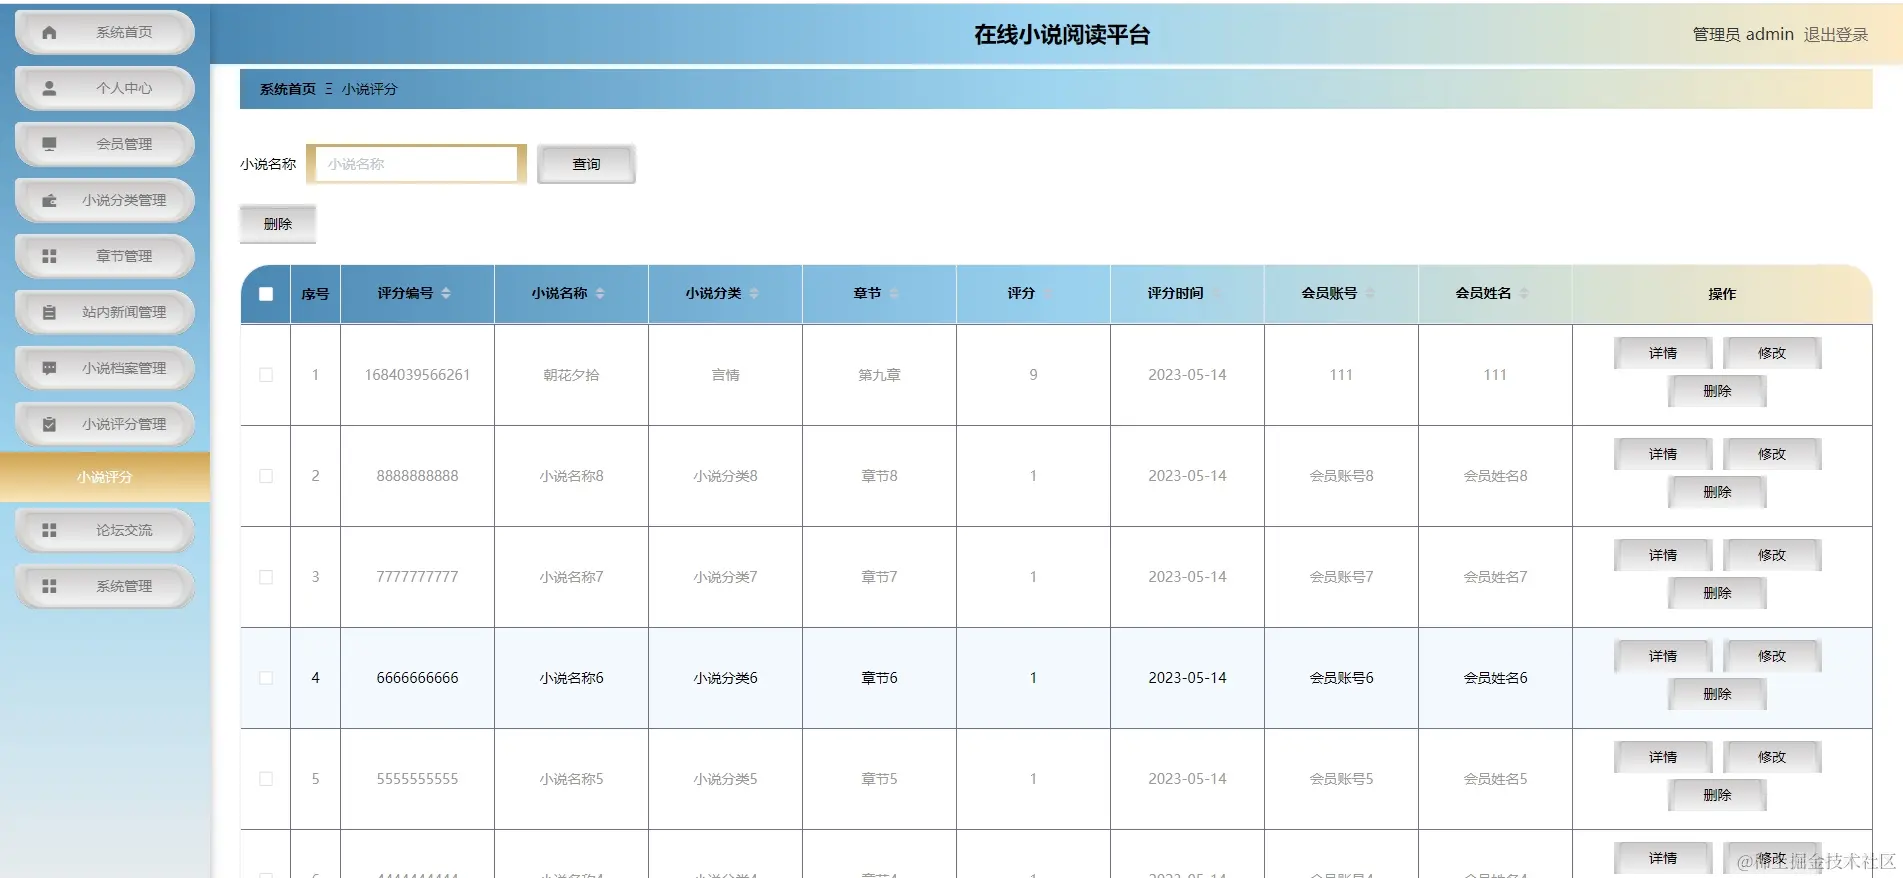Click the checklist icon beside 小说评分管理

tap(49, 424)
